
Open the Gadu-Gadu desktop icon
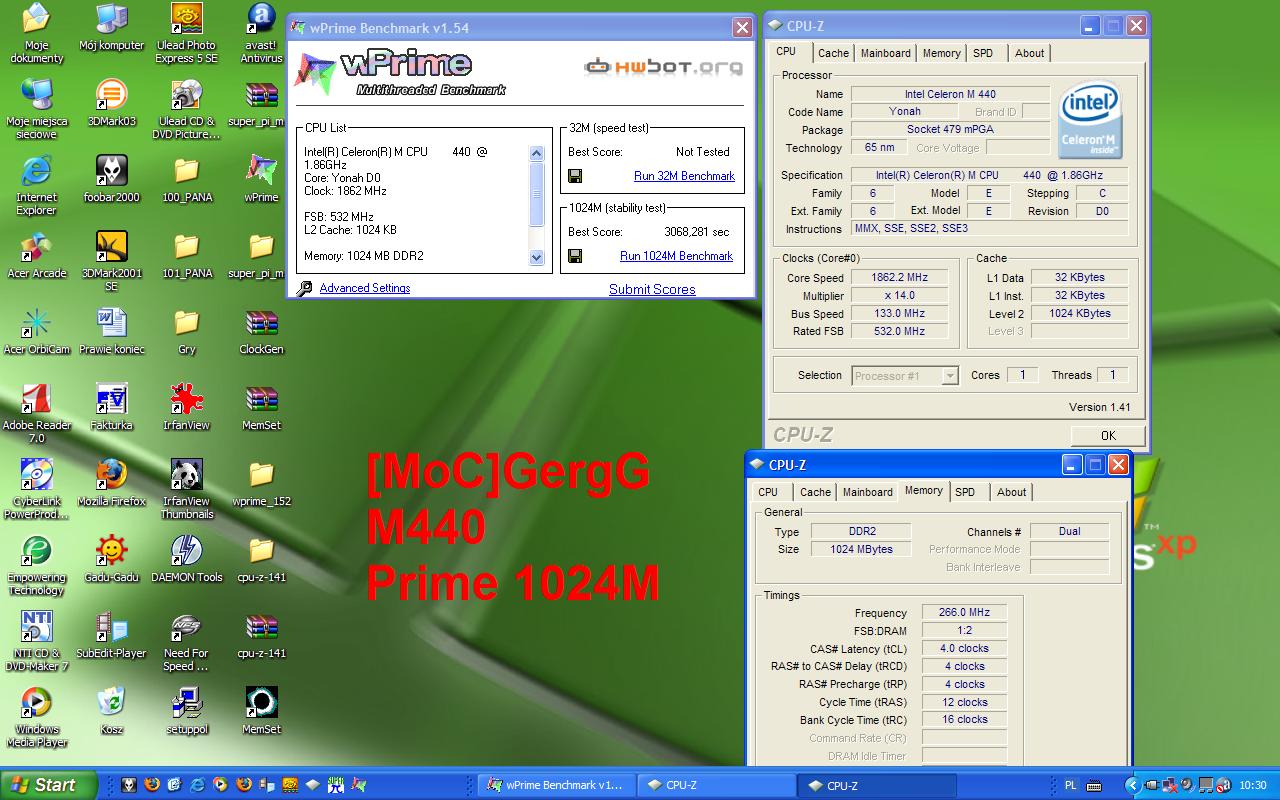tap(111, 560)
